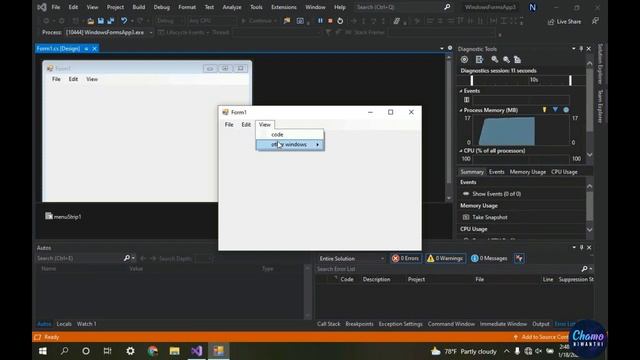
Task: Collapse the Process Memory (MB) section
Action: point(461,110)
